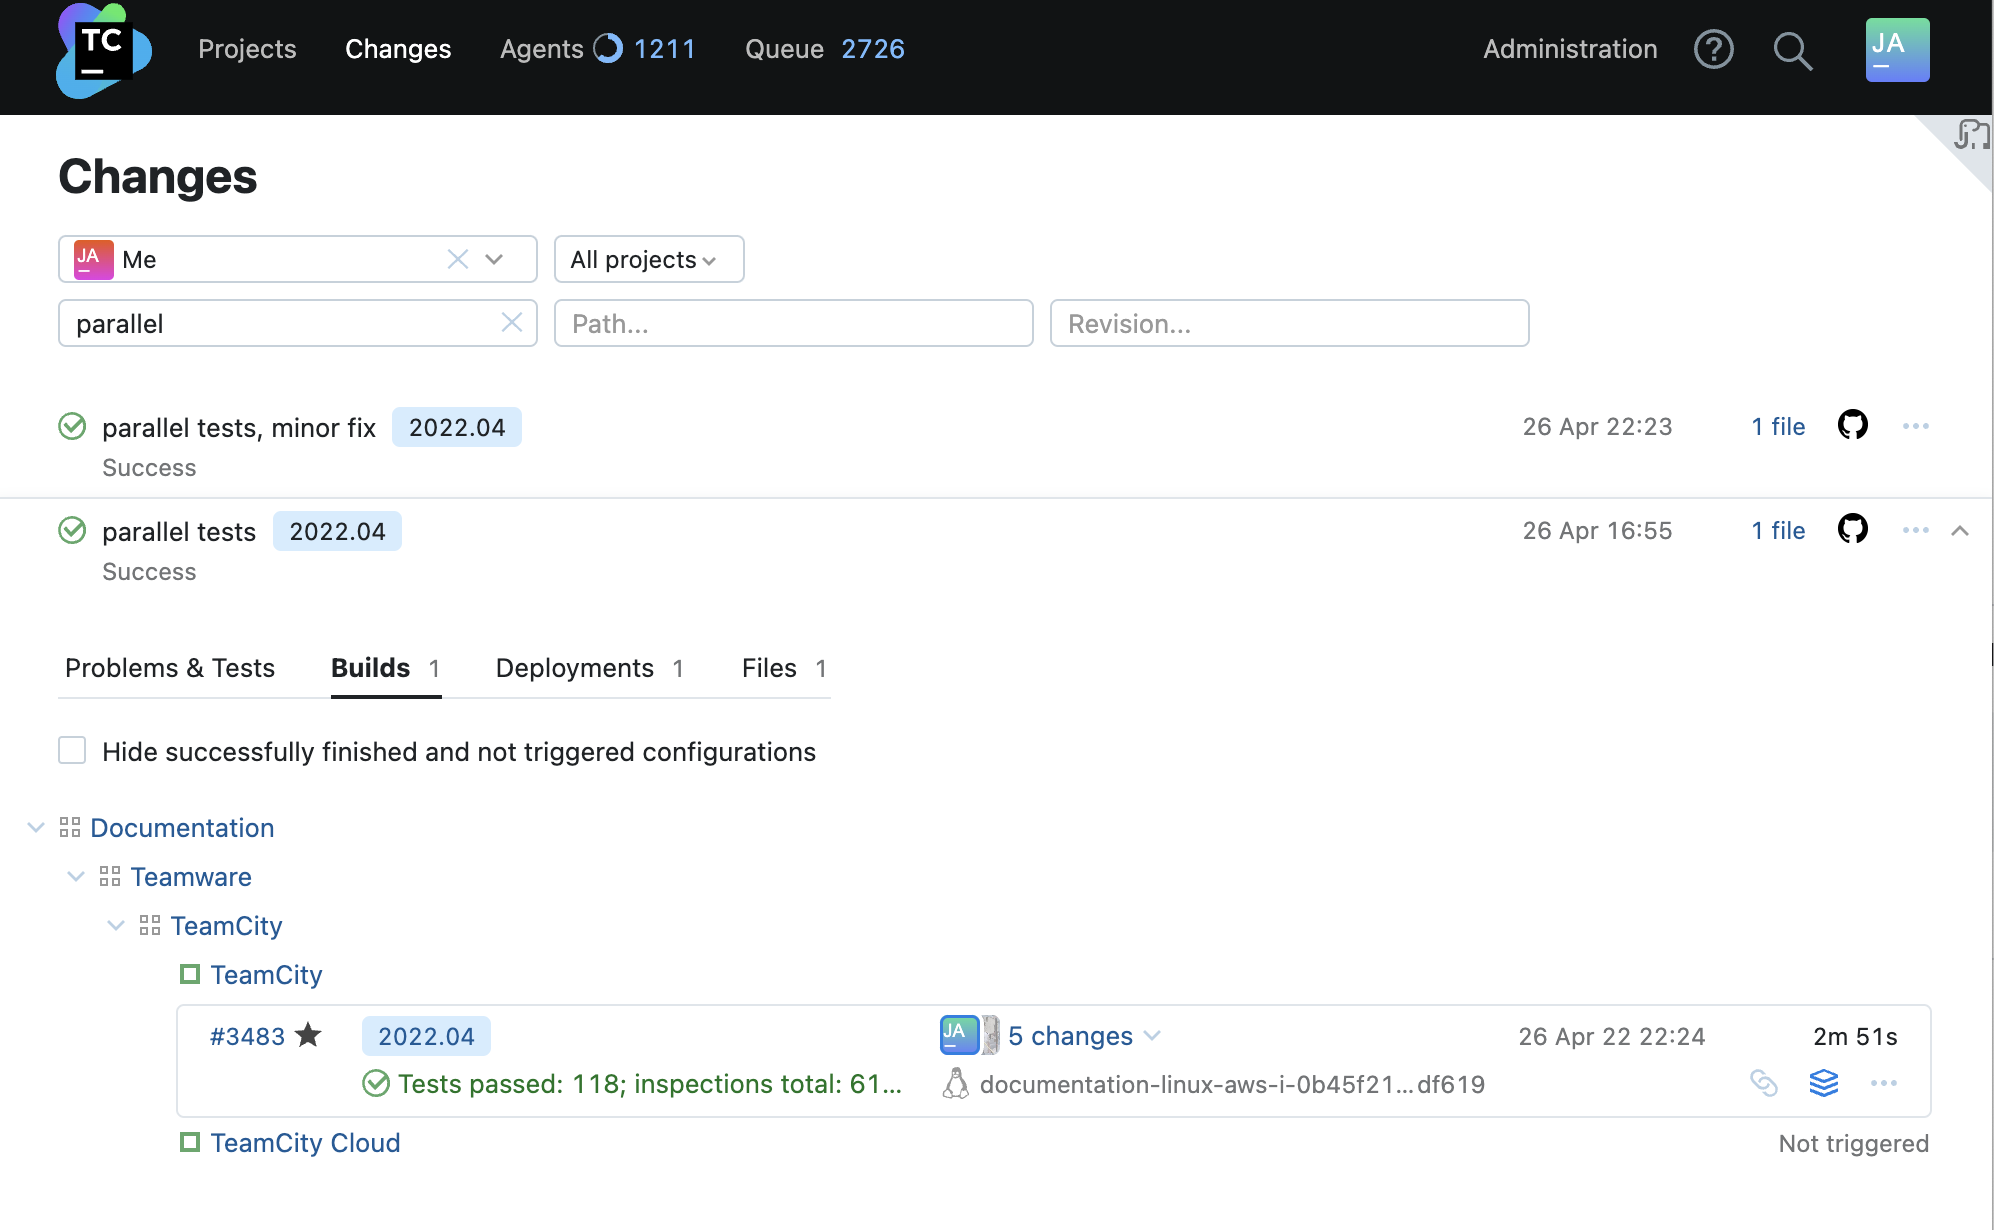Click into the Revision input field
Screen dimensions: 1994x1230
[x=1288, y=323]
